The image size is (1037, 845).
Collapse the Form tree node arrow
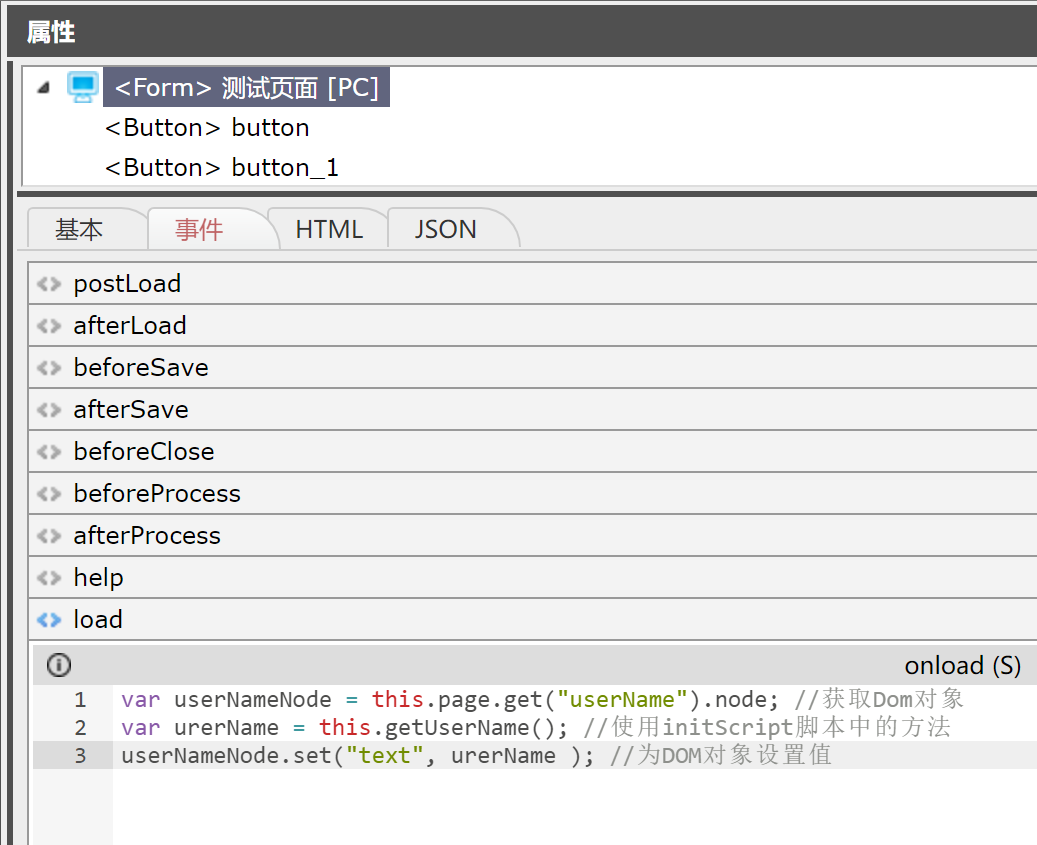point(43,88)
